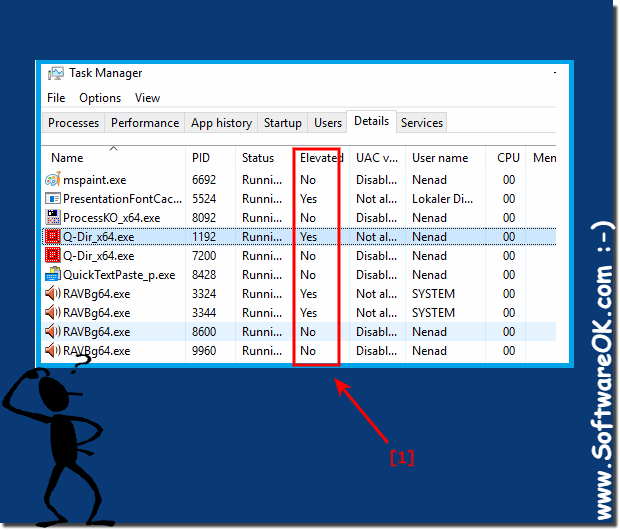Screen dimensions: 620x530
Task: Click SYSTEM user name for PID 3324
Action: point(433,294)
